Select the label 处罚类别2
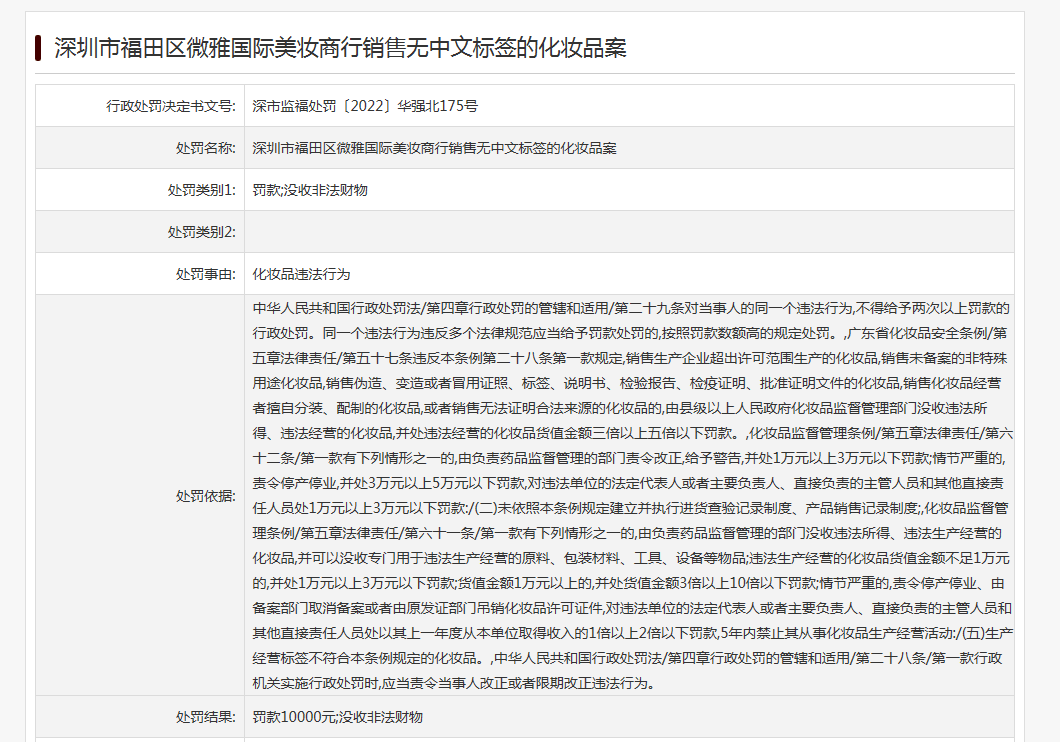The height and width of the screenshot is (742, 1060). [x=201, y=232]
